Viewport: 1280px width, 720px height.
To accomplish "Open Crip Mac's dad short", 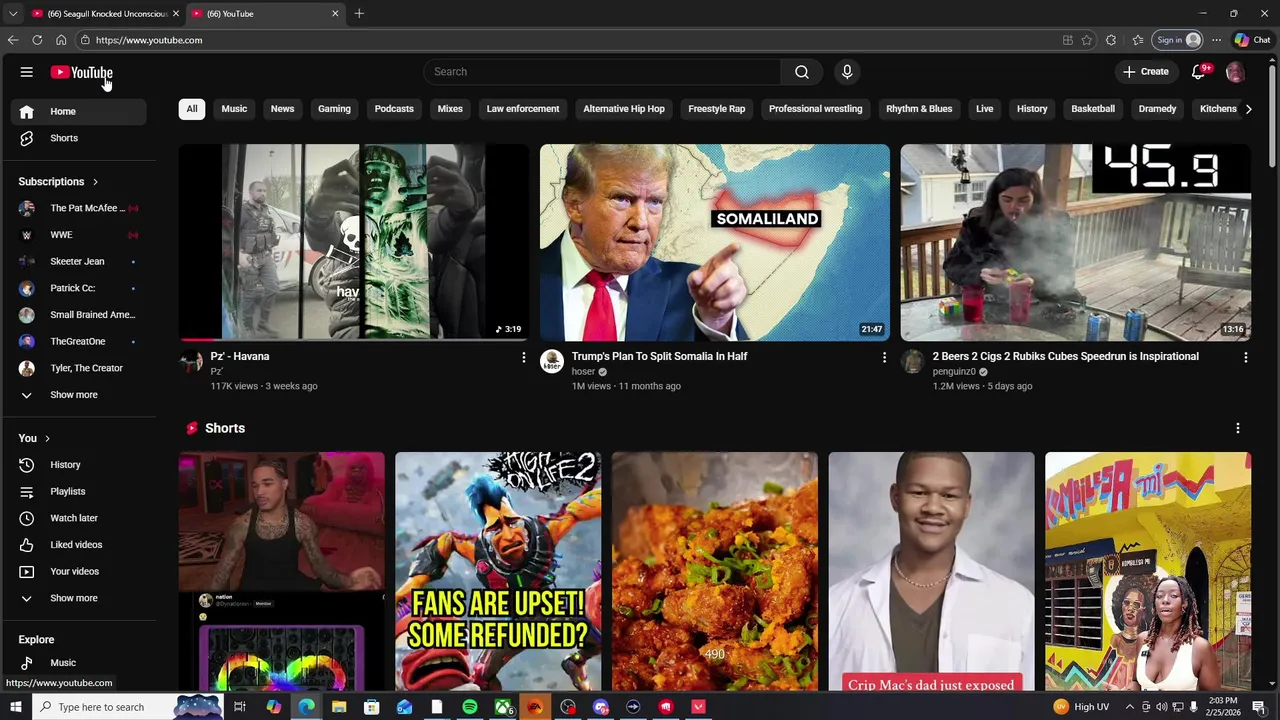I will (931, 571).
